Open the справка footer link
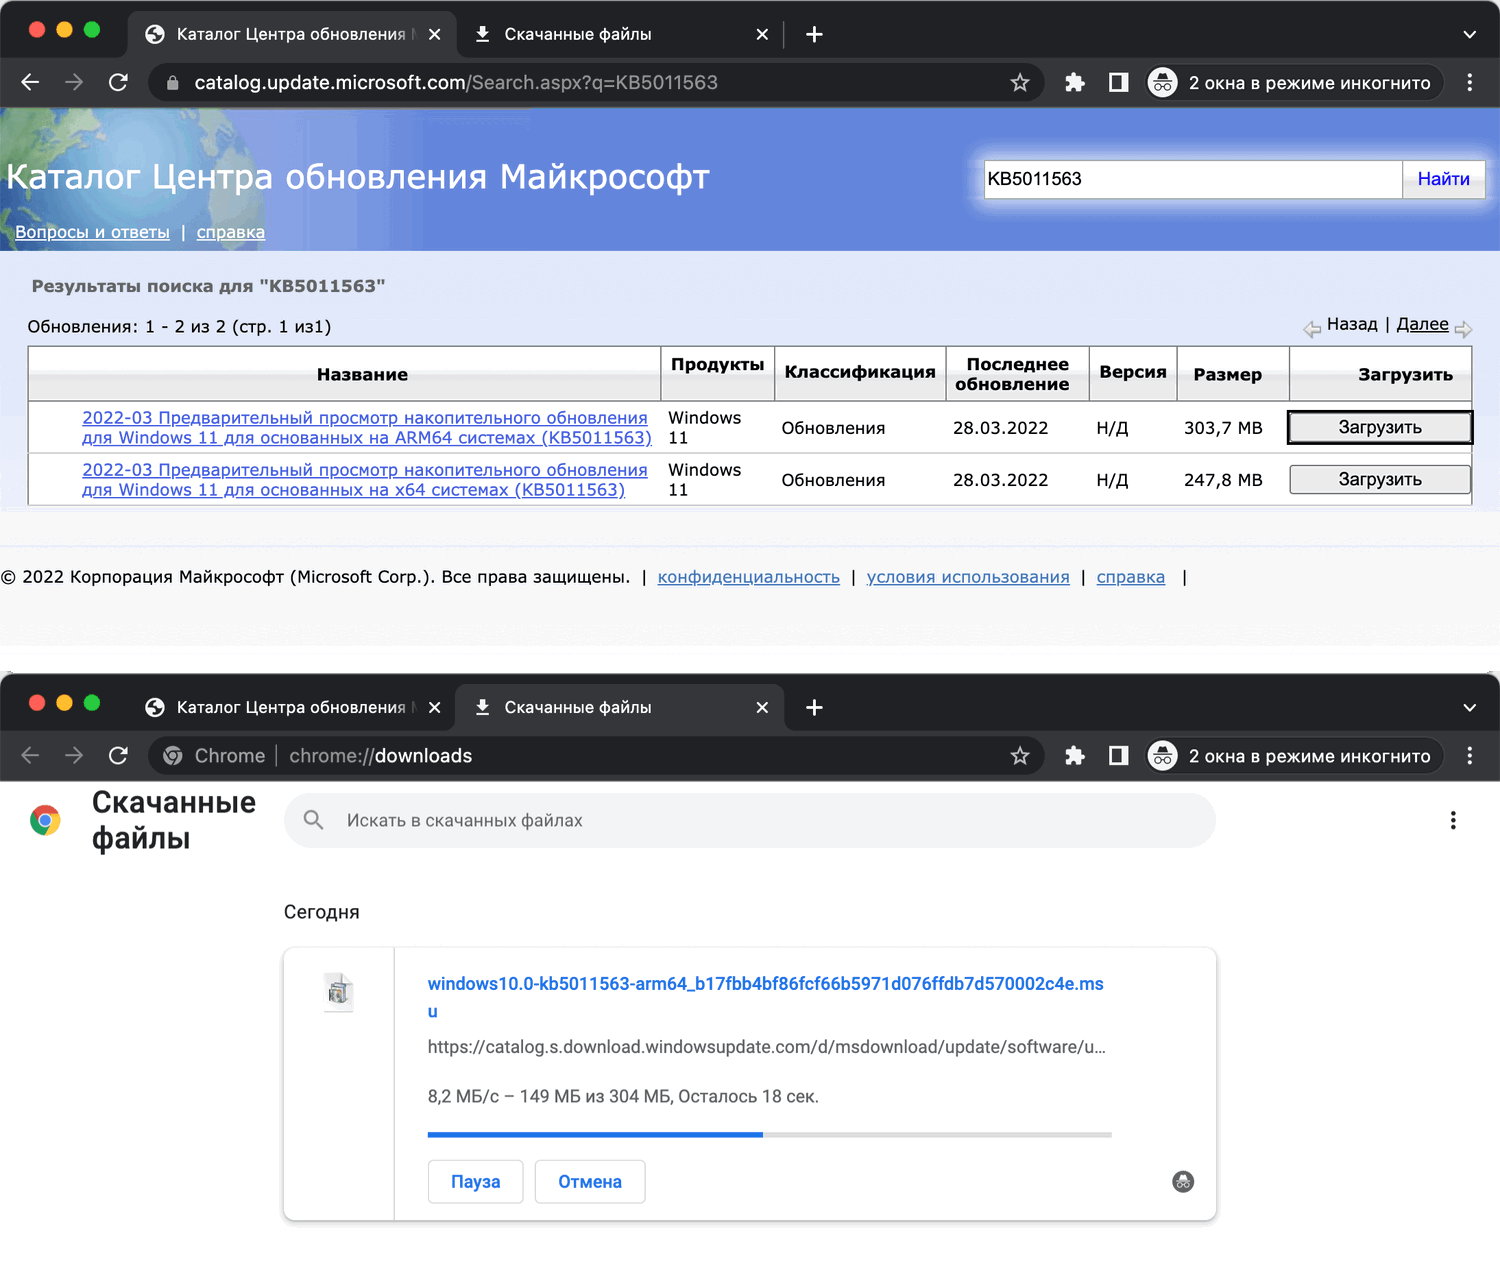The height and width of the screenshot is (1286, 1500). 1131,577
